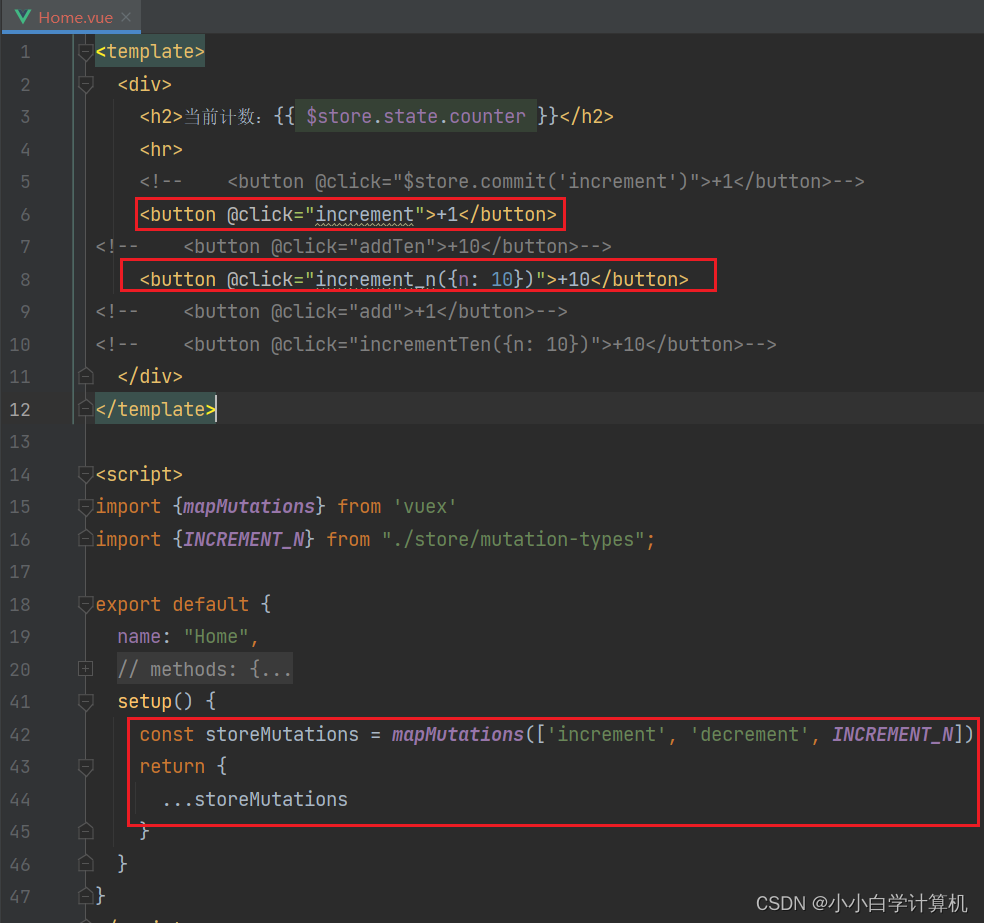
Task: Click the mapMutations call on line 42
Action: coord(458,734)
